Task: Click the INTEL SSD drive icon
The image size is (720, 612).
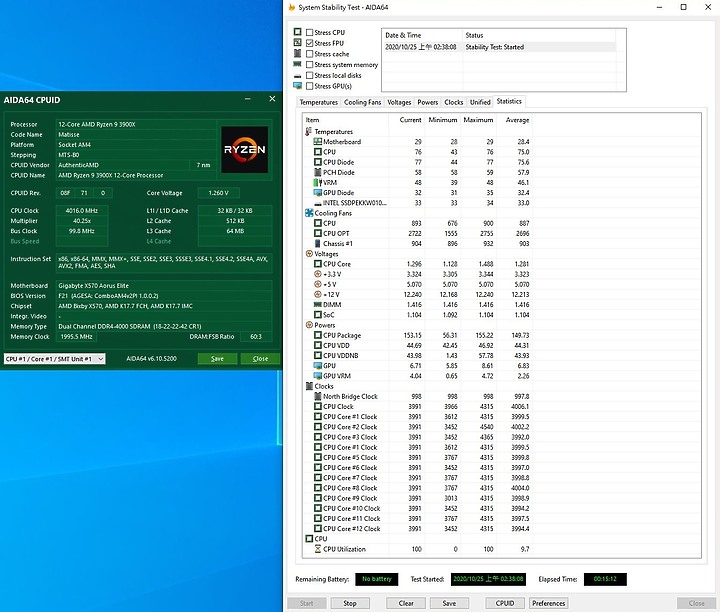Action: point(317,203)
